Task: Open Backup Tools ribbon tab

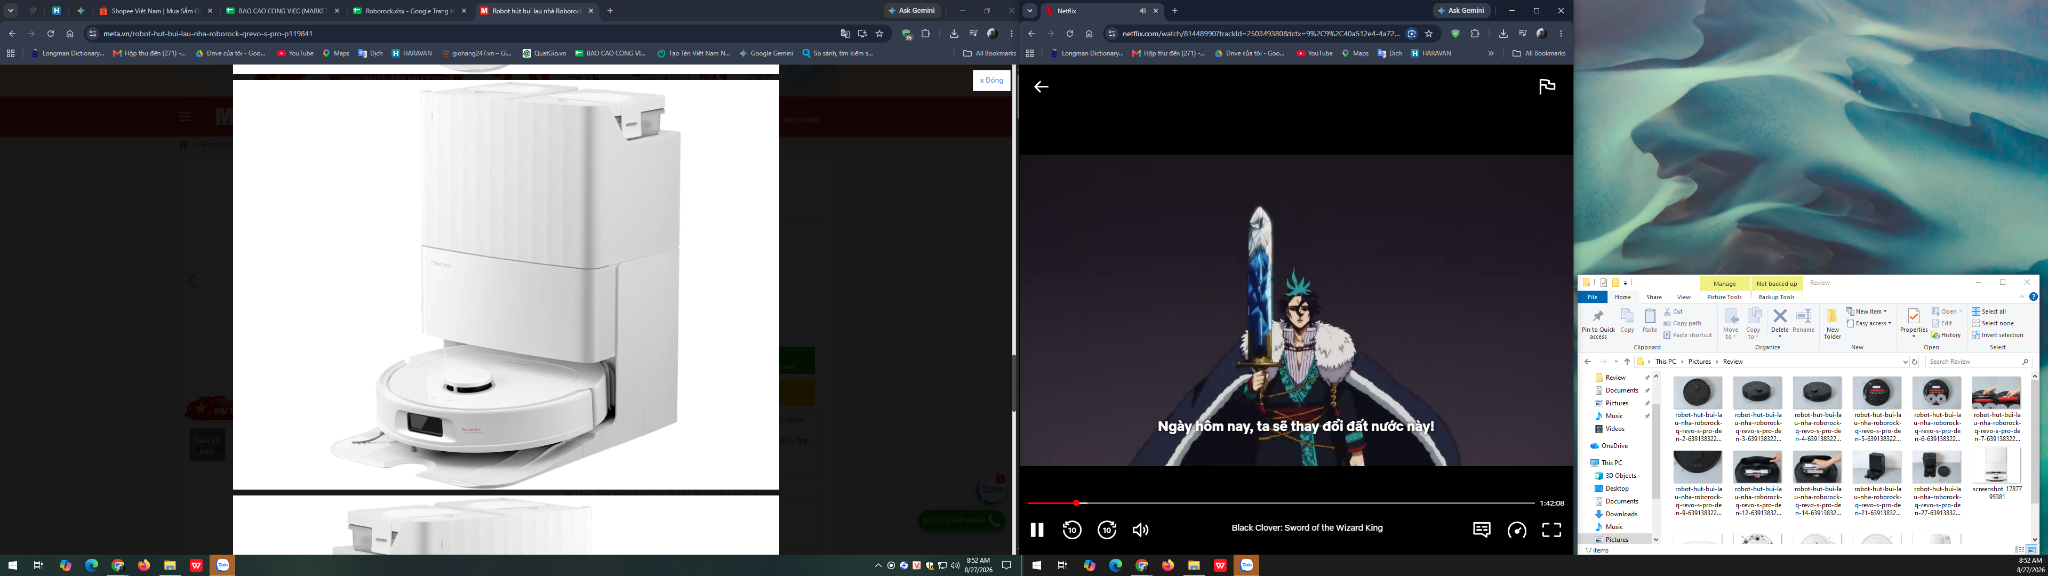Action: coord(1776,297)
